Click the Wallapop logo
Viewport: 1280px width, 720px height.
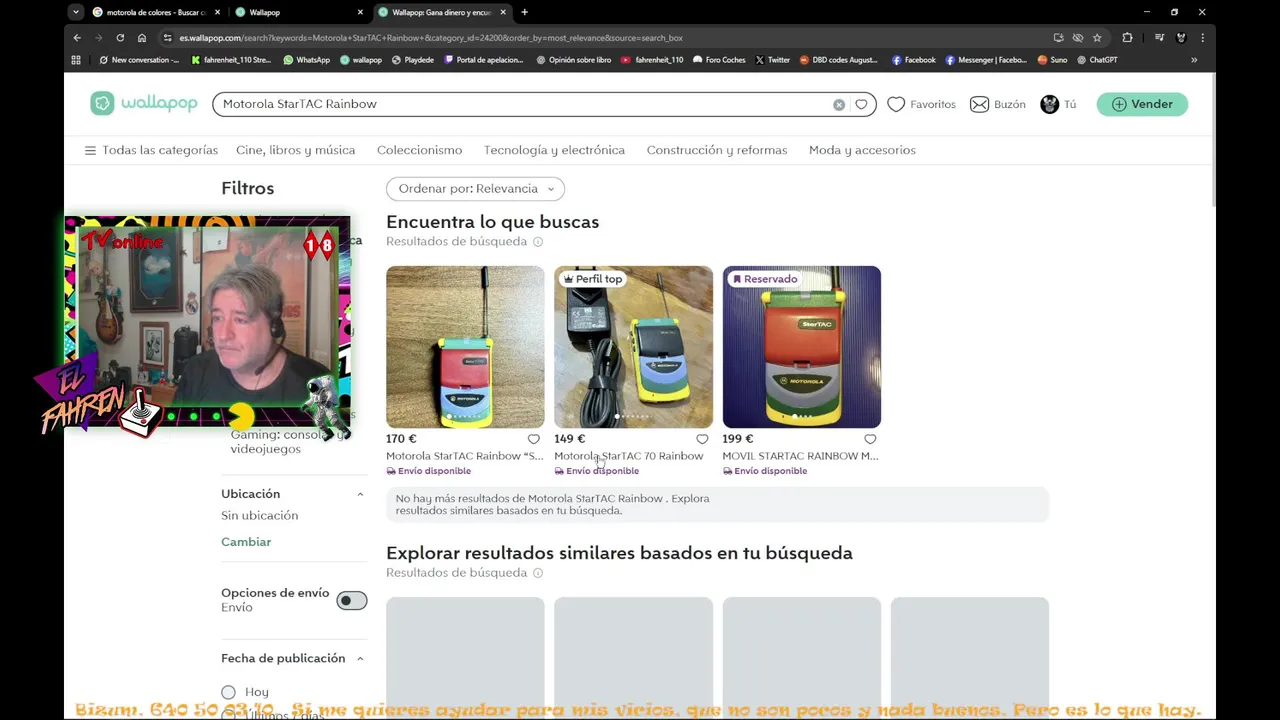coord(144,104)
